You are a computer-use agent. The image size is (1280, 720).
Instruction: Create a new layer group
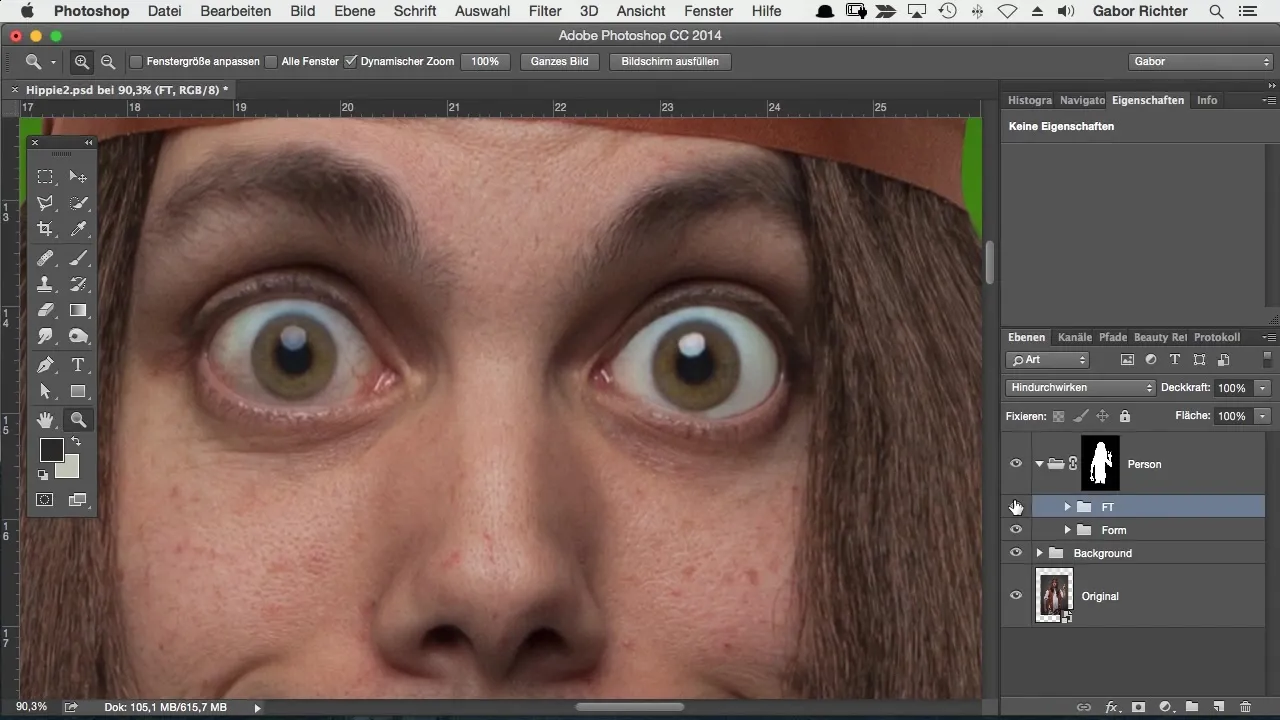pyautogui.click(x=1192, y=707)
